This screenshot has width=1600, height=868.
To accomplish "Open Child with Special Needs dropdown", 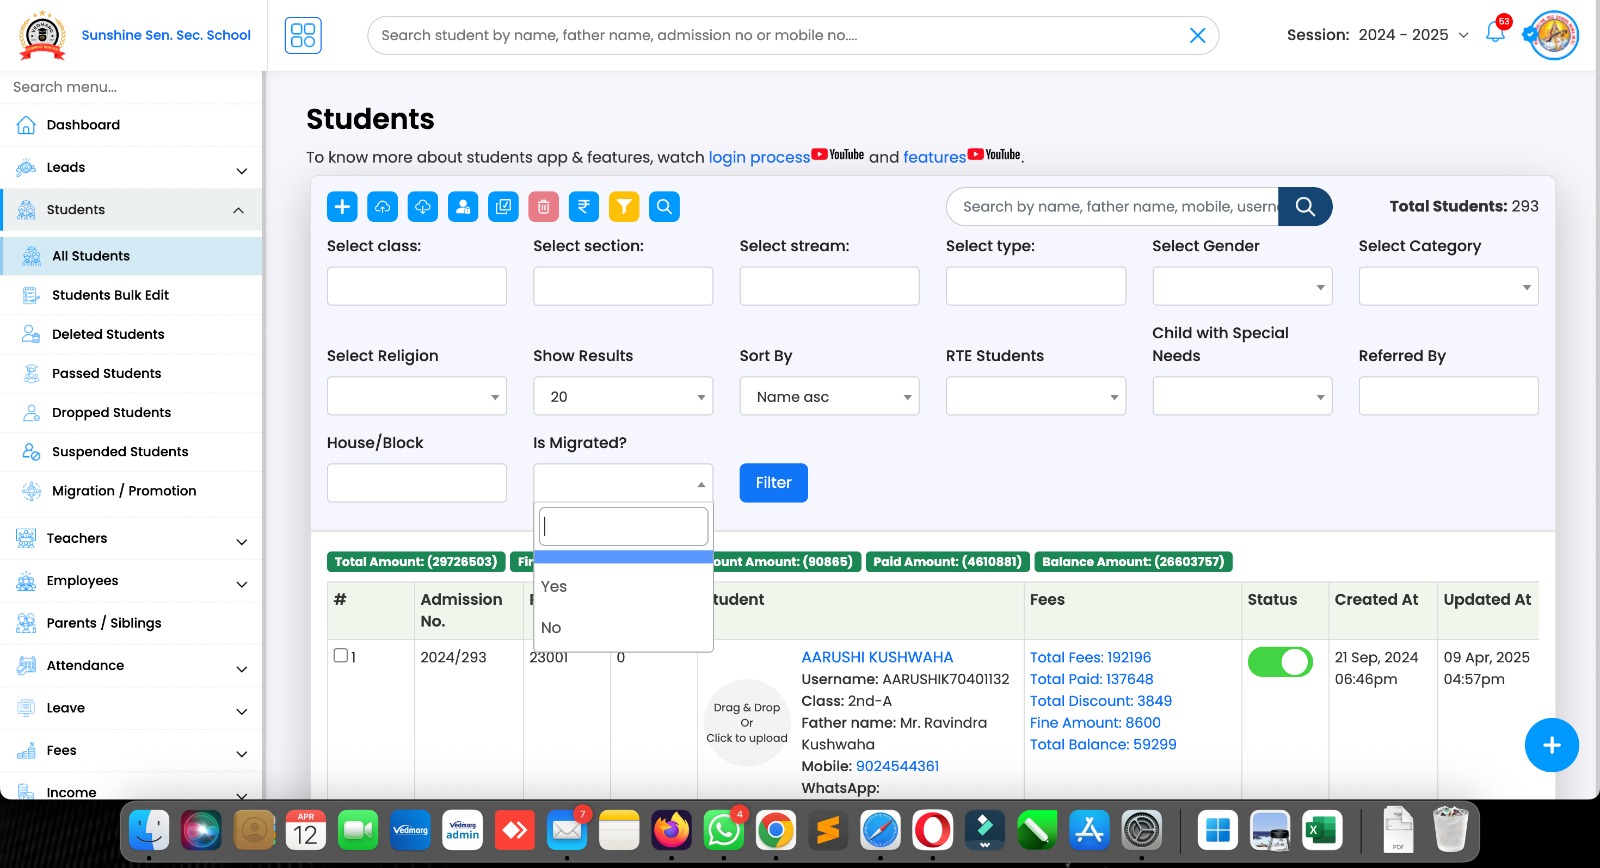I will (x=1242, y=396).
